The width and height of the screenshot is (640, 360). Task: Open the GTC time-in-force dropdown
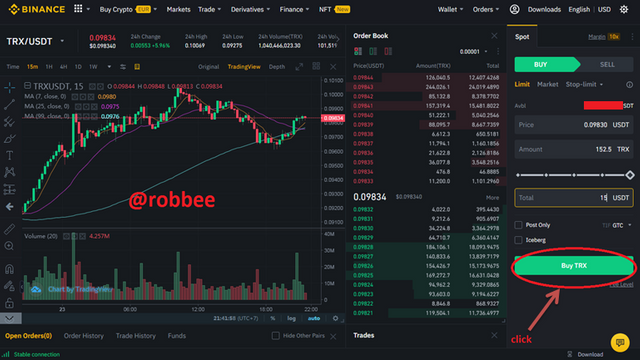coord(622,225)
